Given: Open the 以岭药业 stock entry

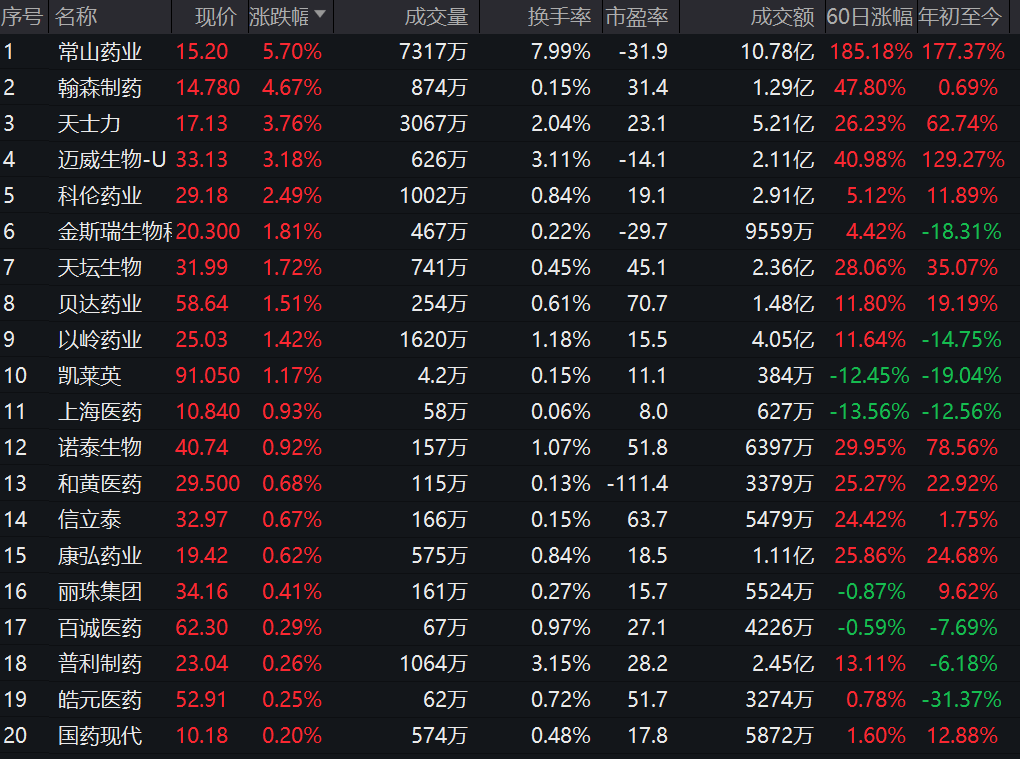Looking at the screenshot, I should 100,340.
